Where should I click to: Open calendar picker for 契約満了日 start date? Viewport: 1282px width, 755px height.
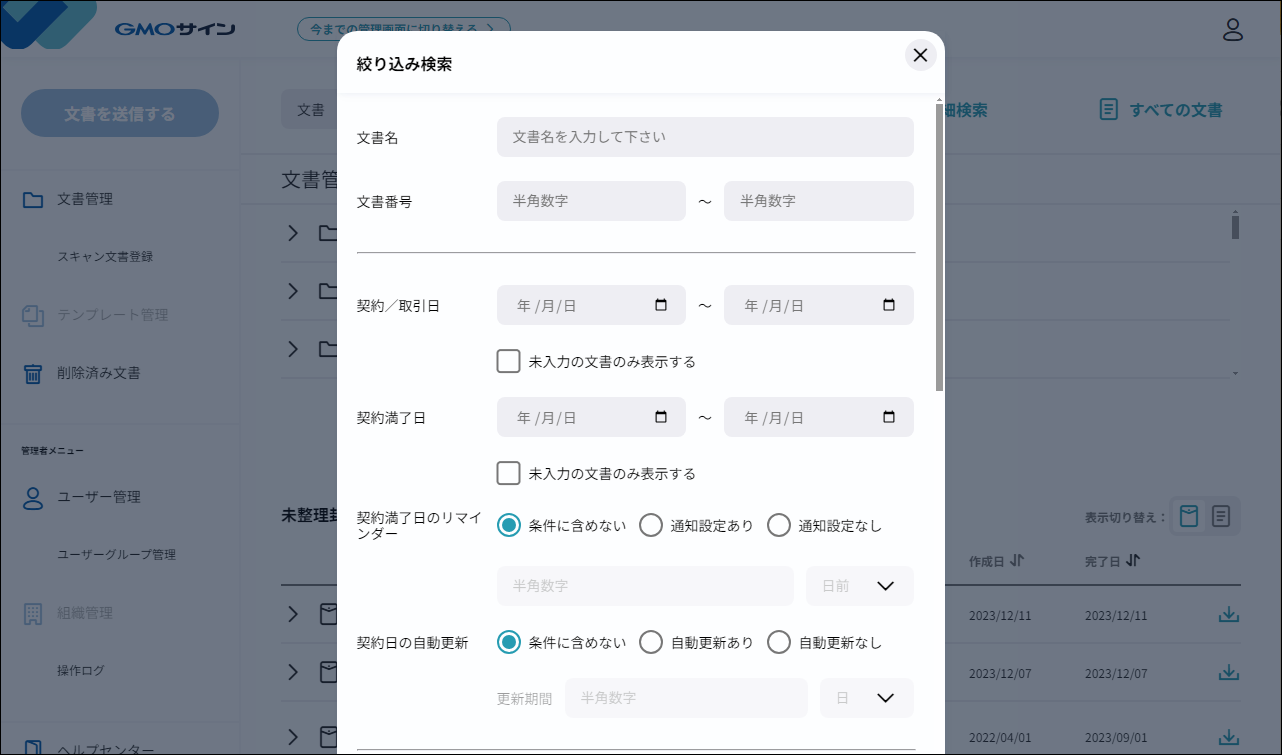(x=661, y=418)
